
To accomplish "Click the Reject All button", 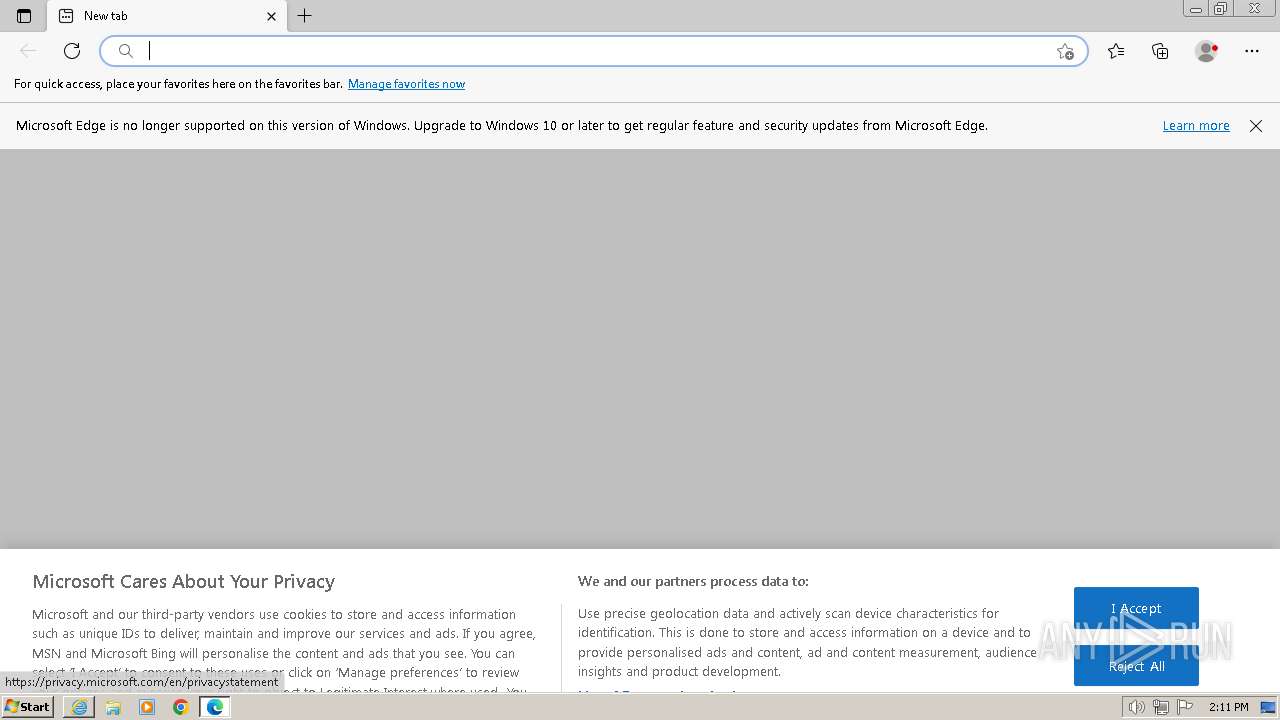I will point(1136,666).
